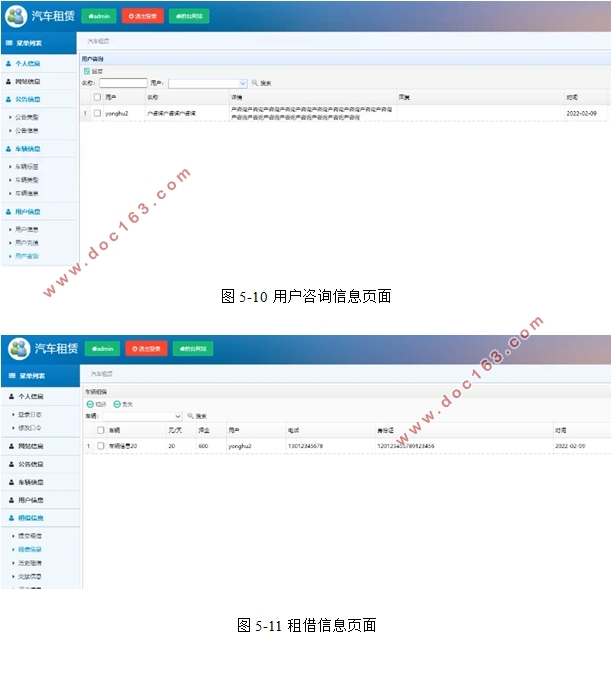Click person icon beside 个人信息 in Figure 5-11

coord(11,396)
